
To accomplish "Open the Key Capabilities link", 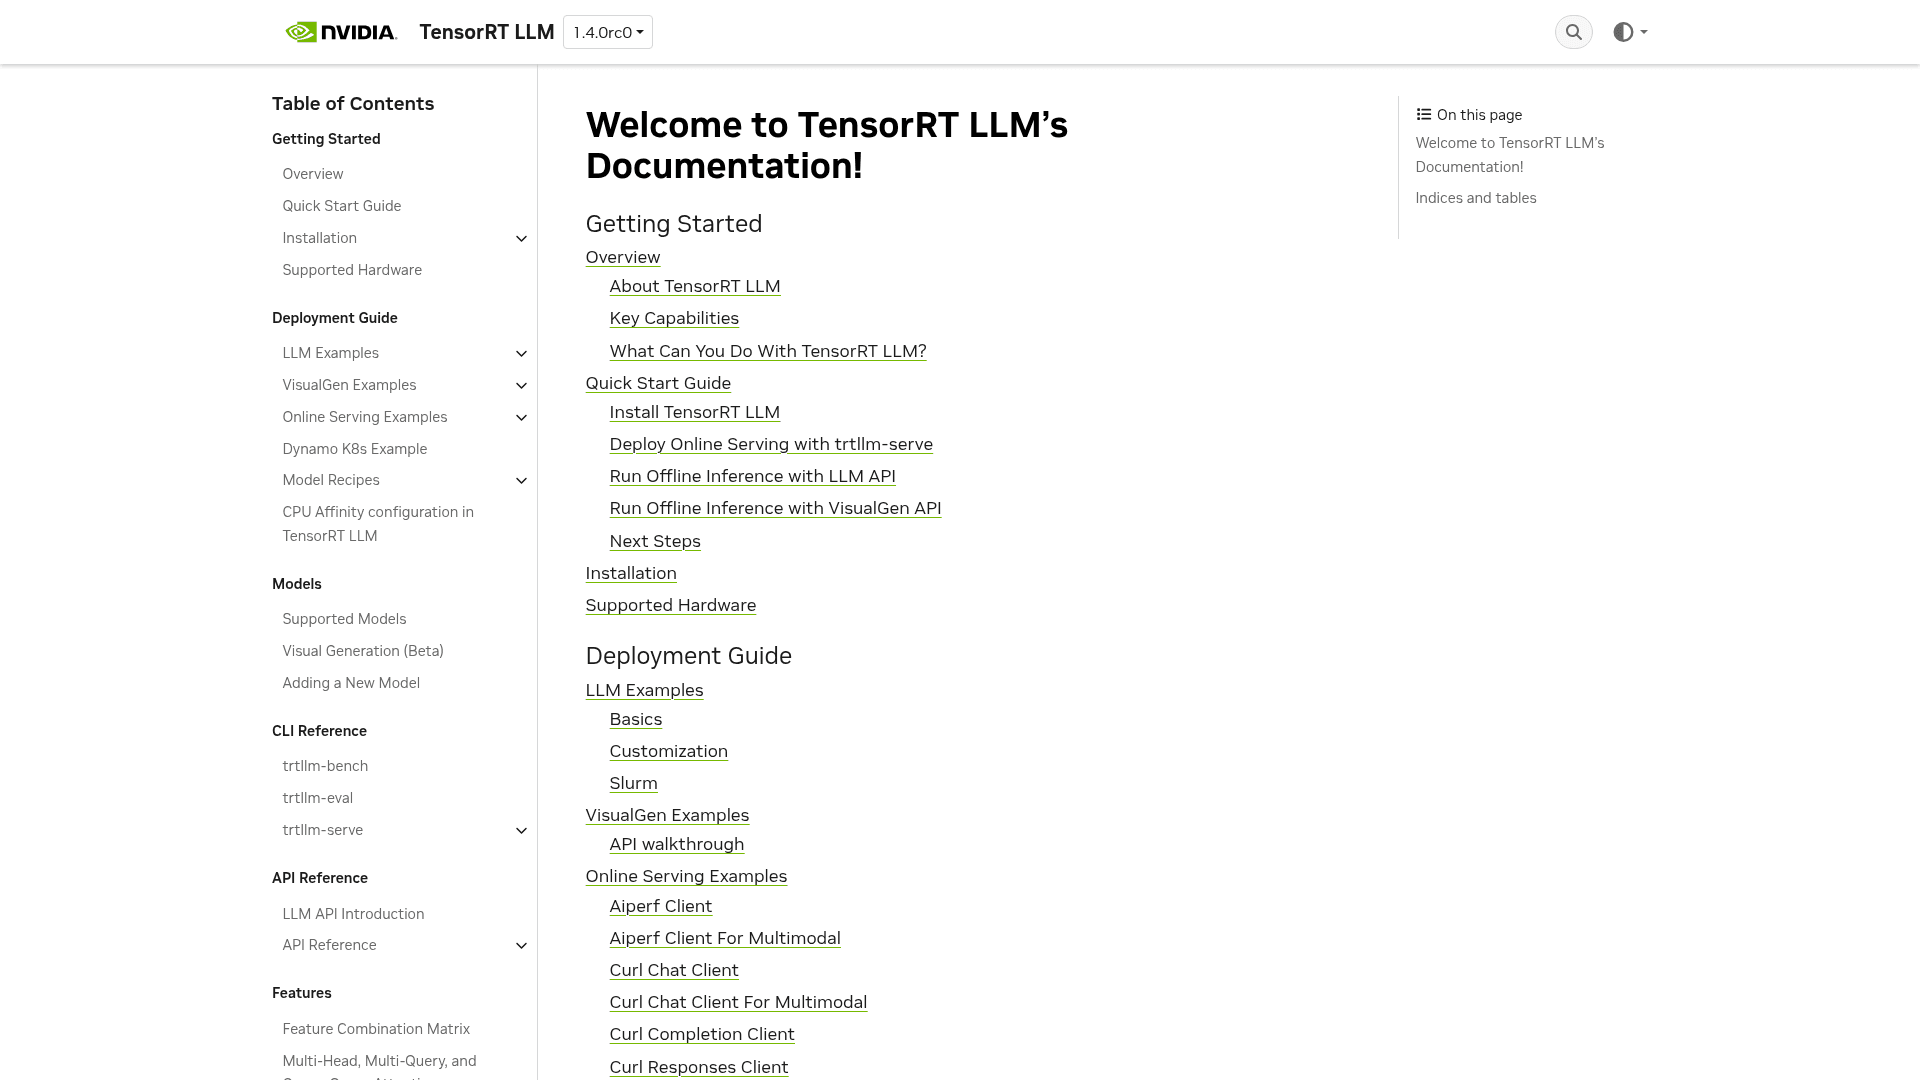I will [673, 318].
